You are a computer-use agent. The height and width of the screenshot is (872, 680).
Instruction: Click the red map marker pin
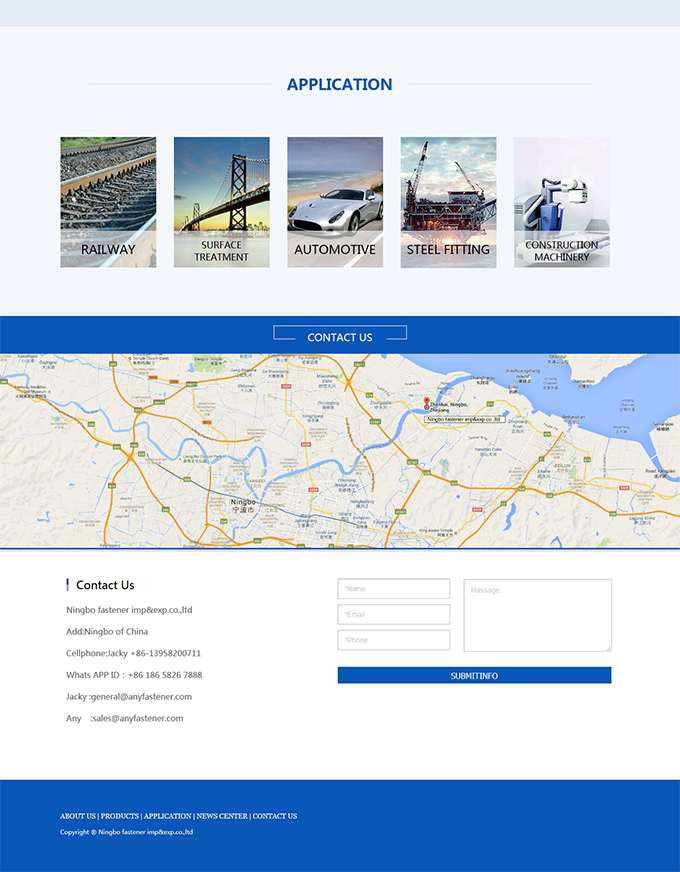click(427, 403)
